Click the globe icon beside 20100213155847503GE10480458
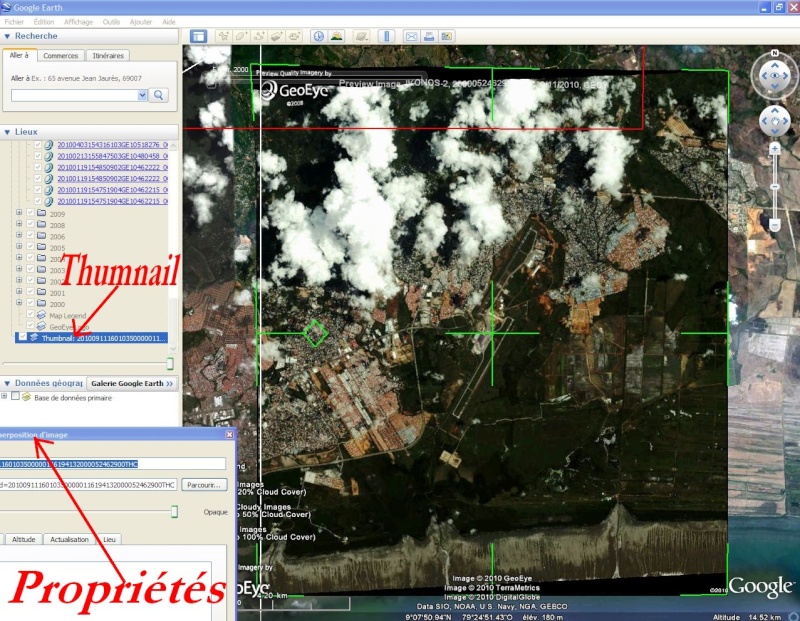This screenshot has height=621, width=800. tap(48, 156)
